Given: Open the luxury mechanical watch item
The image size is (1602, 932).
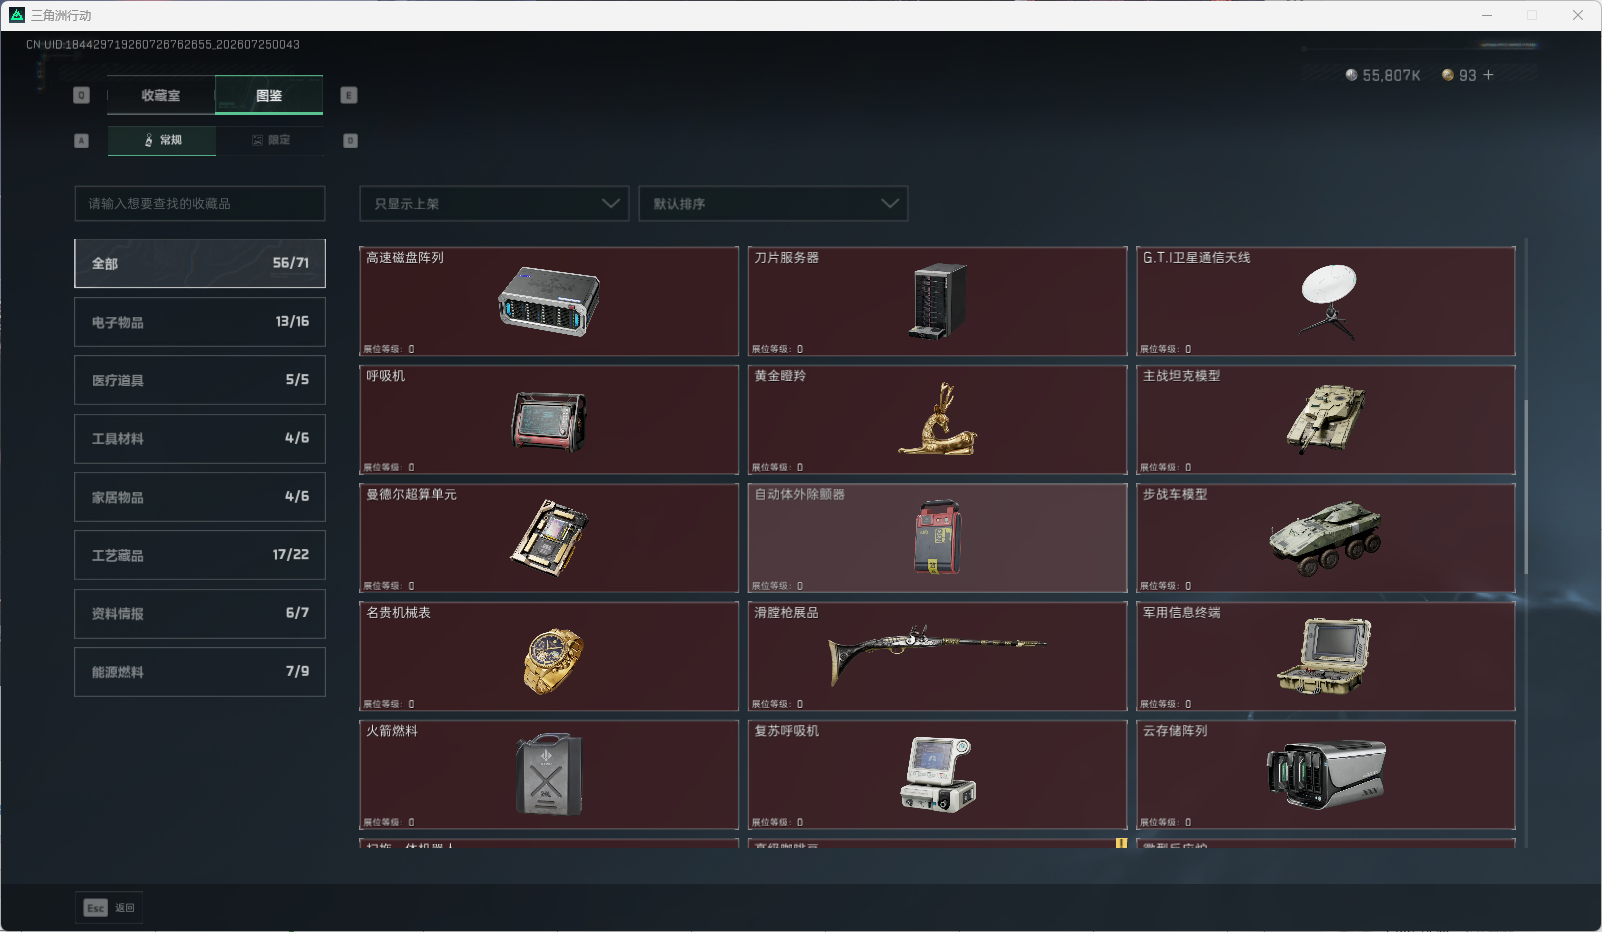Looking at the screenshot, I should point(549,656).
